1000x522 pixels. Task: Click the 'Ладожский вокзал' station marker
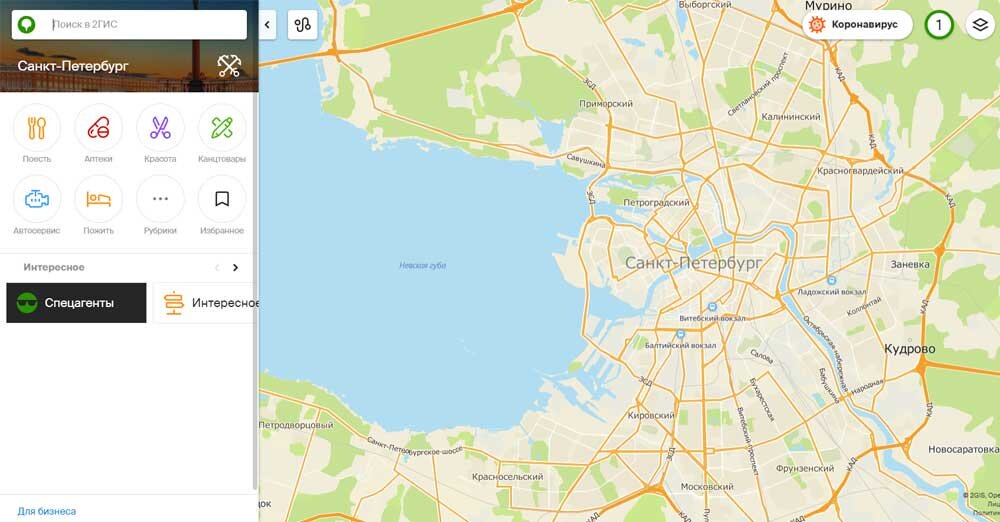tap(831, 281)
